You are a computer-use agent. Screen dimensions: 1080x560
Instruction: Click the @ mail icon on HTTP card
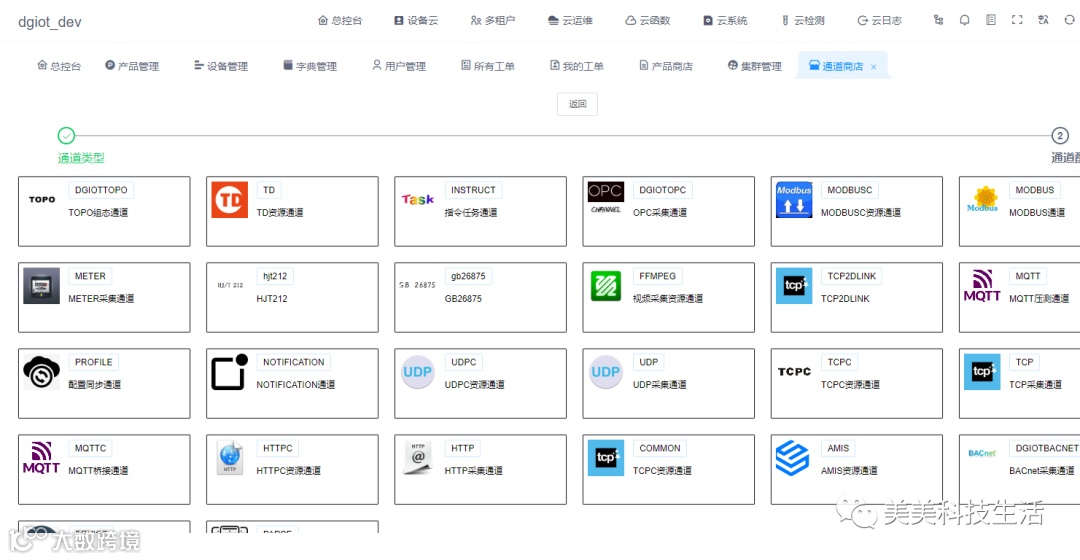coord(417,458)
